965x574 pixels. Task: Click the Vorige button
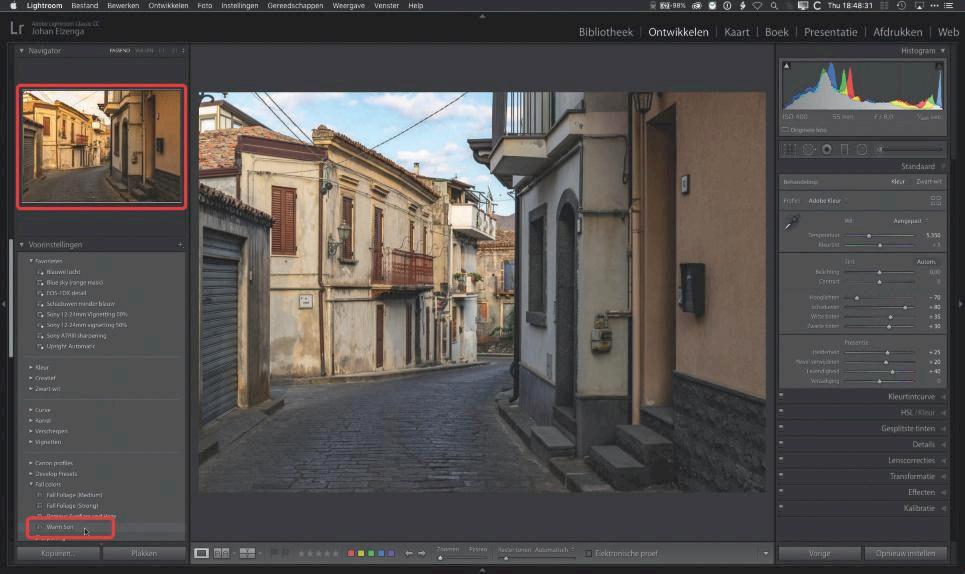click(x=819, y=553)
